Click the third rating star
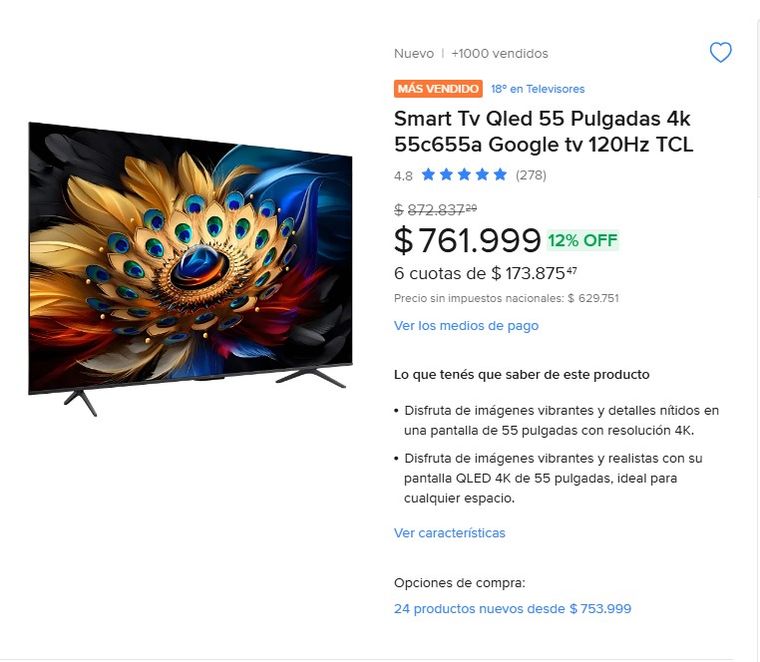 [x=464, y=174]
